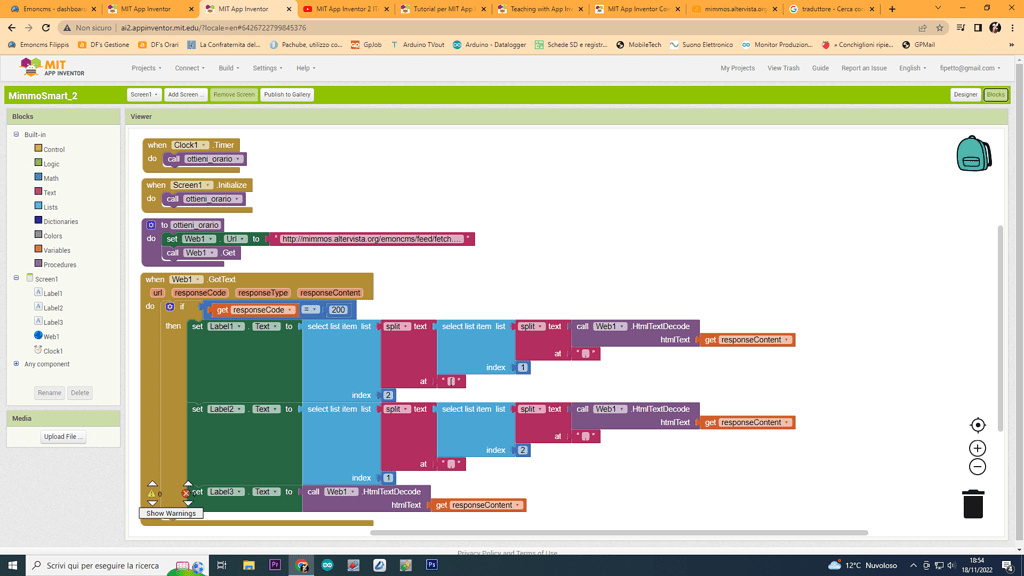Open the Projects menu
The height and width of the screenshot is (576, 1024).
[146, 68]
